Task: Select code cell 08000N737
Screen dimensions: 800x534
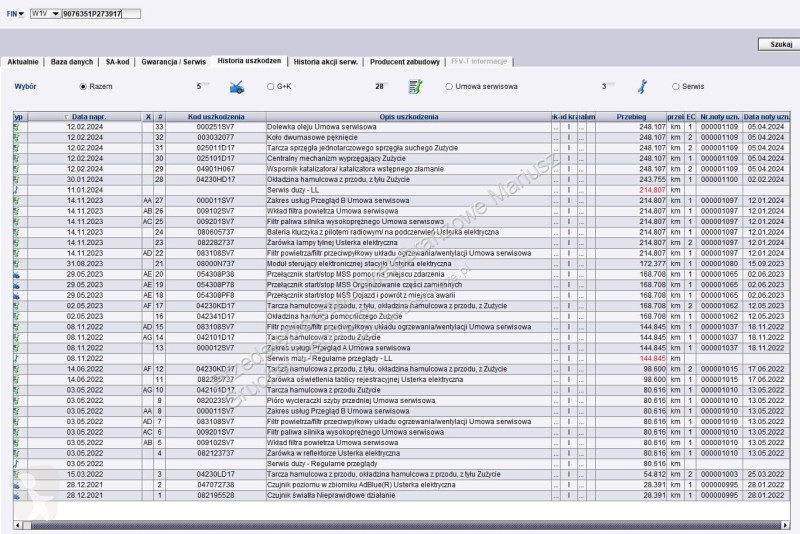Action: pos(215,264)
